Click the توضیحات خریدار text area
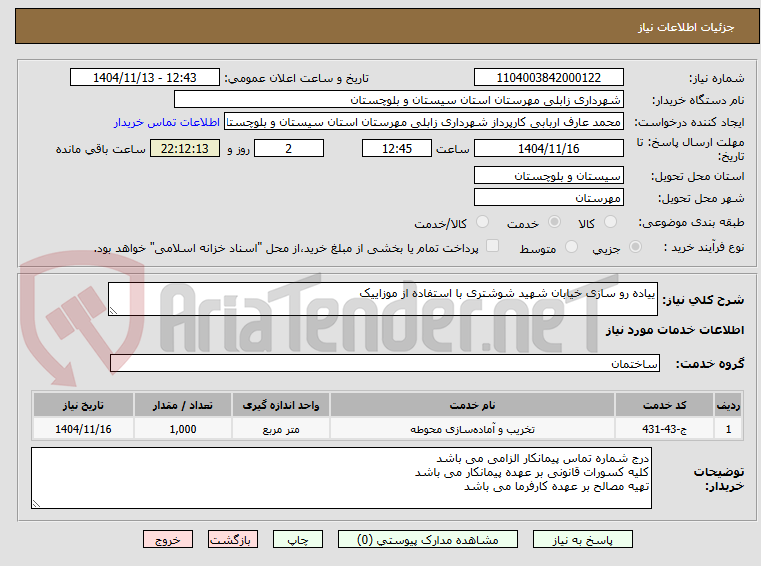This screenshot has width=761, height=566. pos(341,478)
